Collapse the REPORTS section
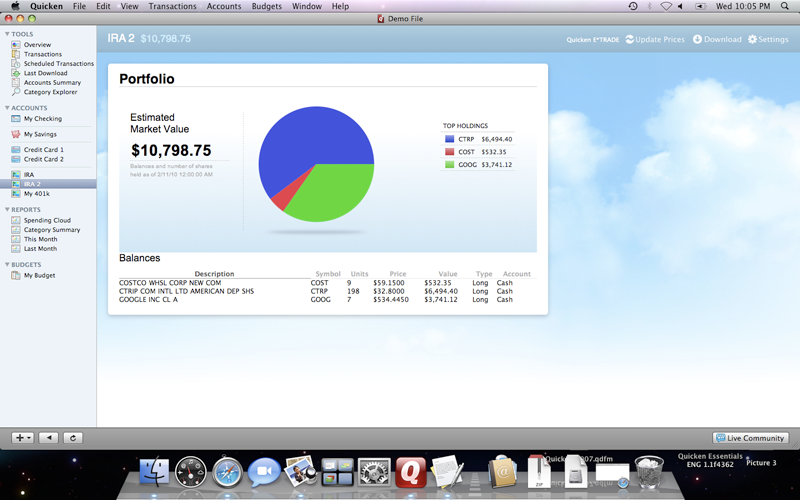800x500 pixels. point(7,210)
